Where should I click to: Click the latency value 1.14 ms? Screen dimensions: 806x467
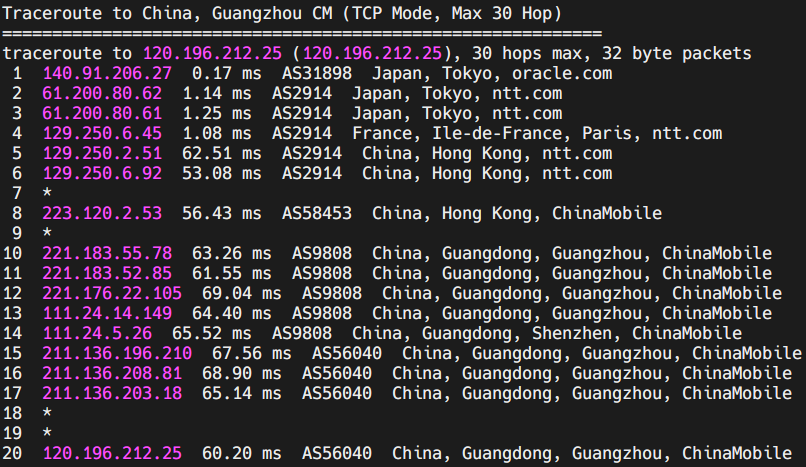[x=217, y=94]
